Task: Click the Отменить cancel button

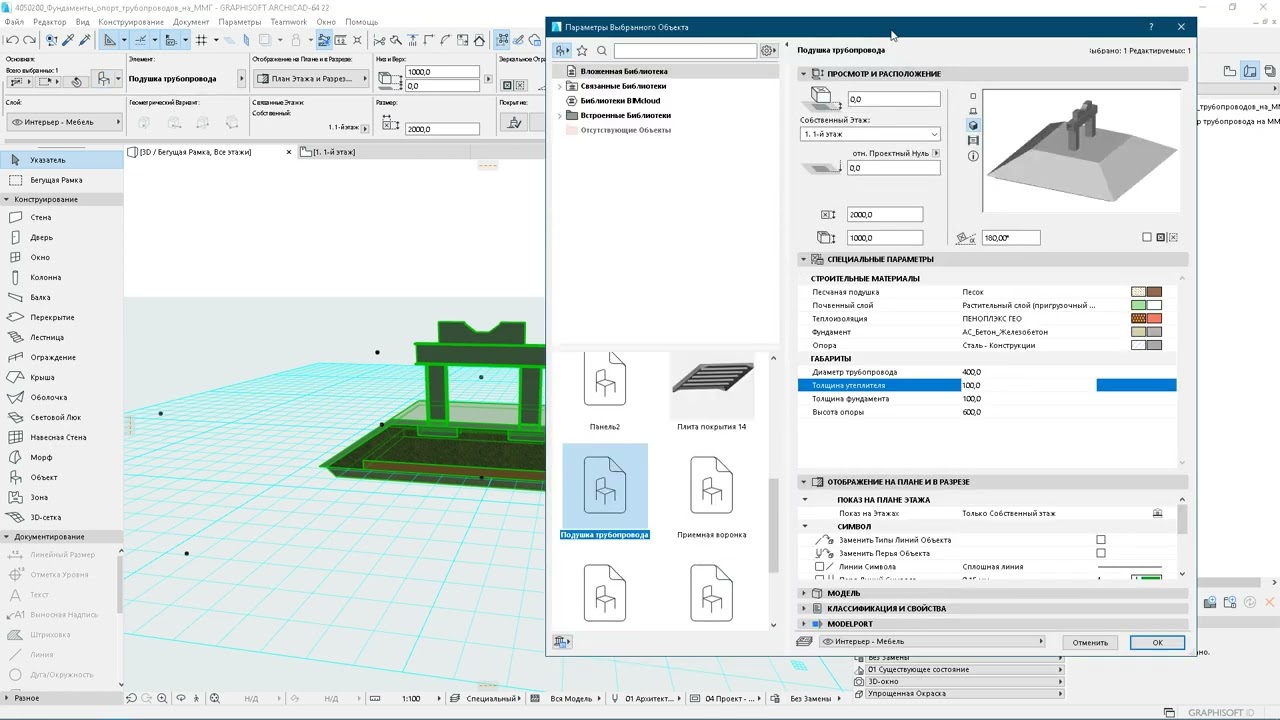Action: click(x=1090, y=642)
